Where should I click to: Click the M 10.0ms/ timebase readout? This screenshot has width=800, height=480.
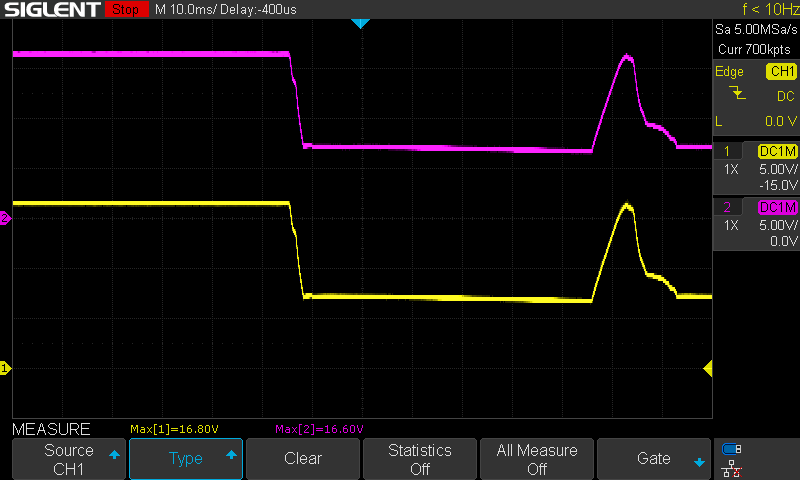click(x=186, y=9)
